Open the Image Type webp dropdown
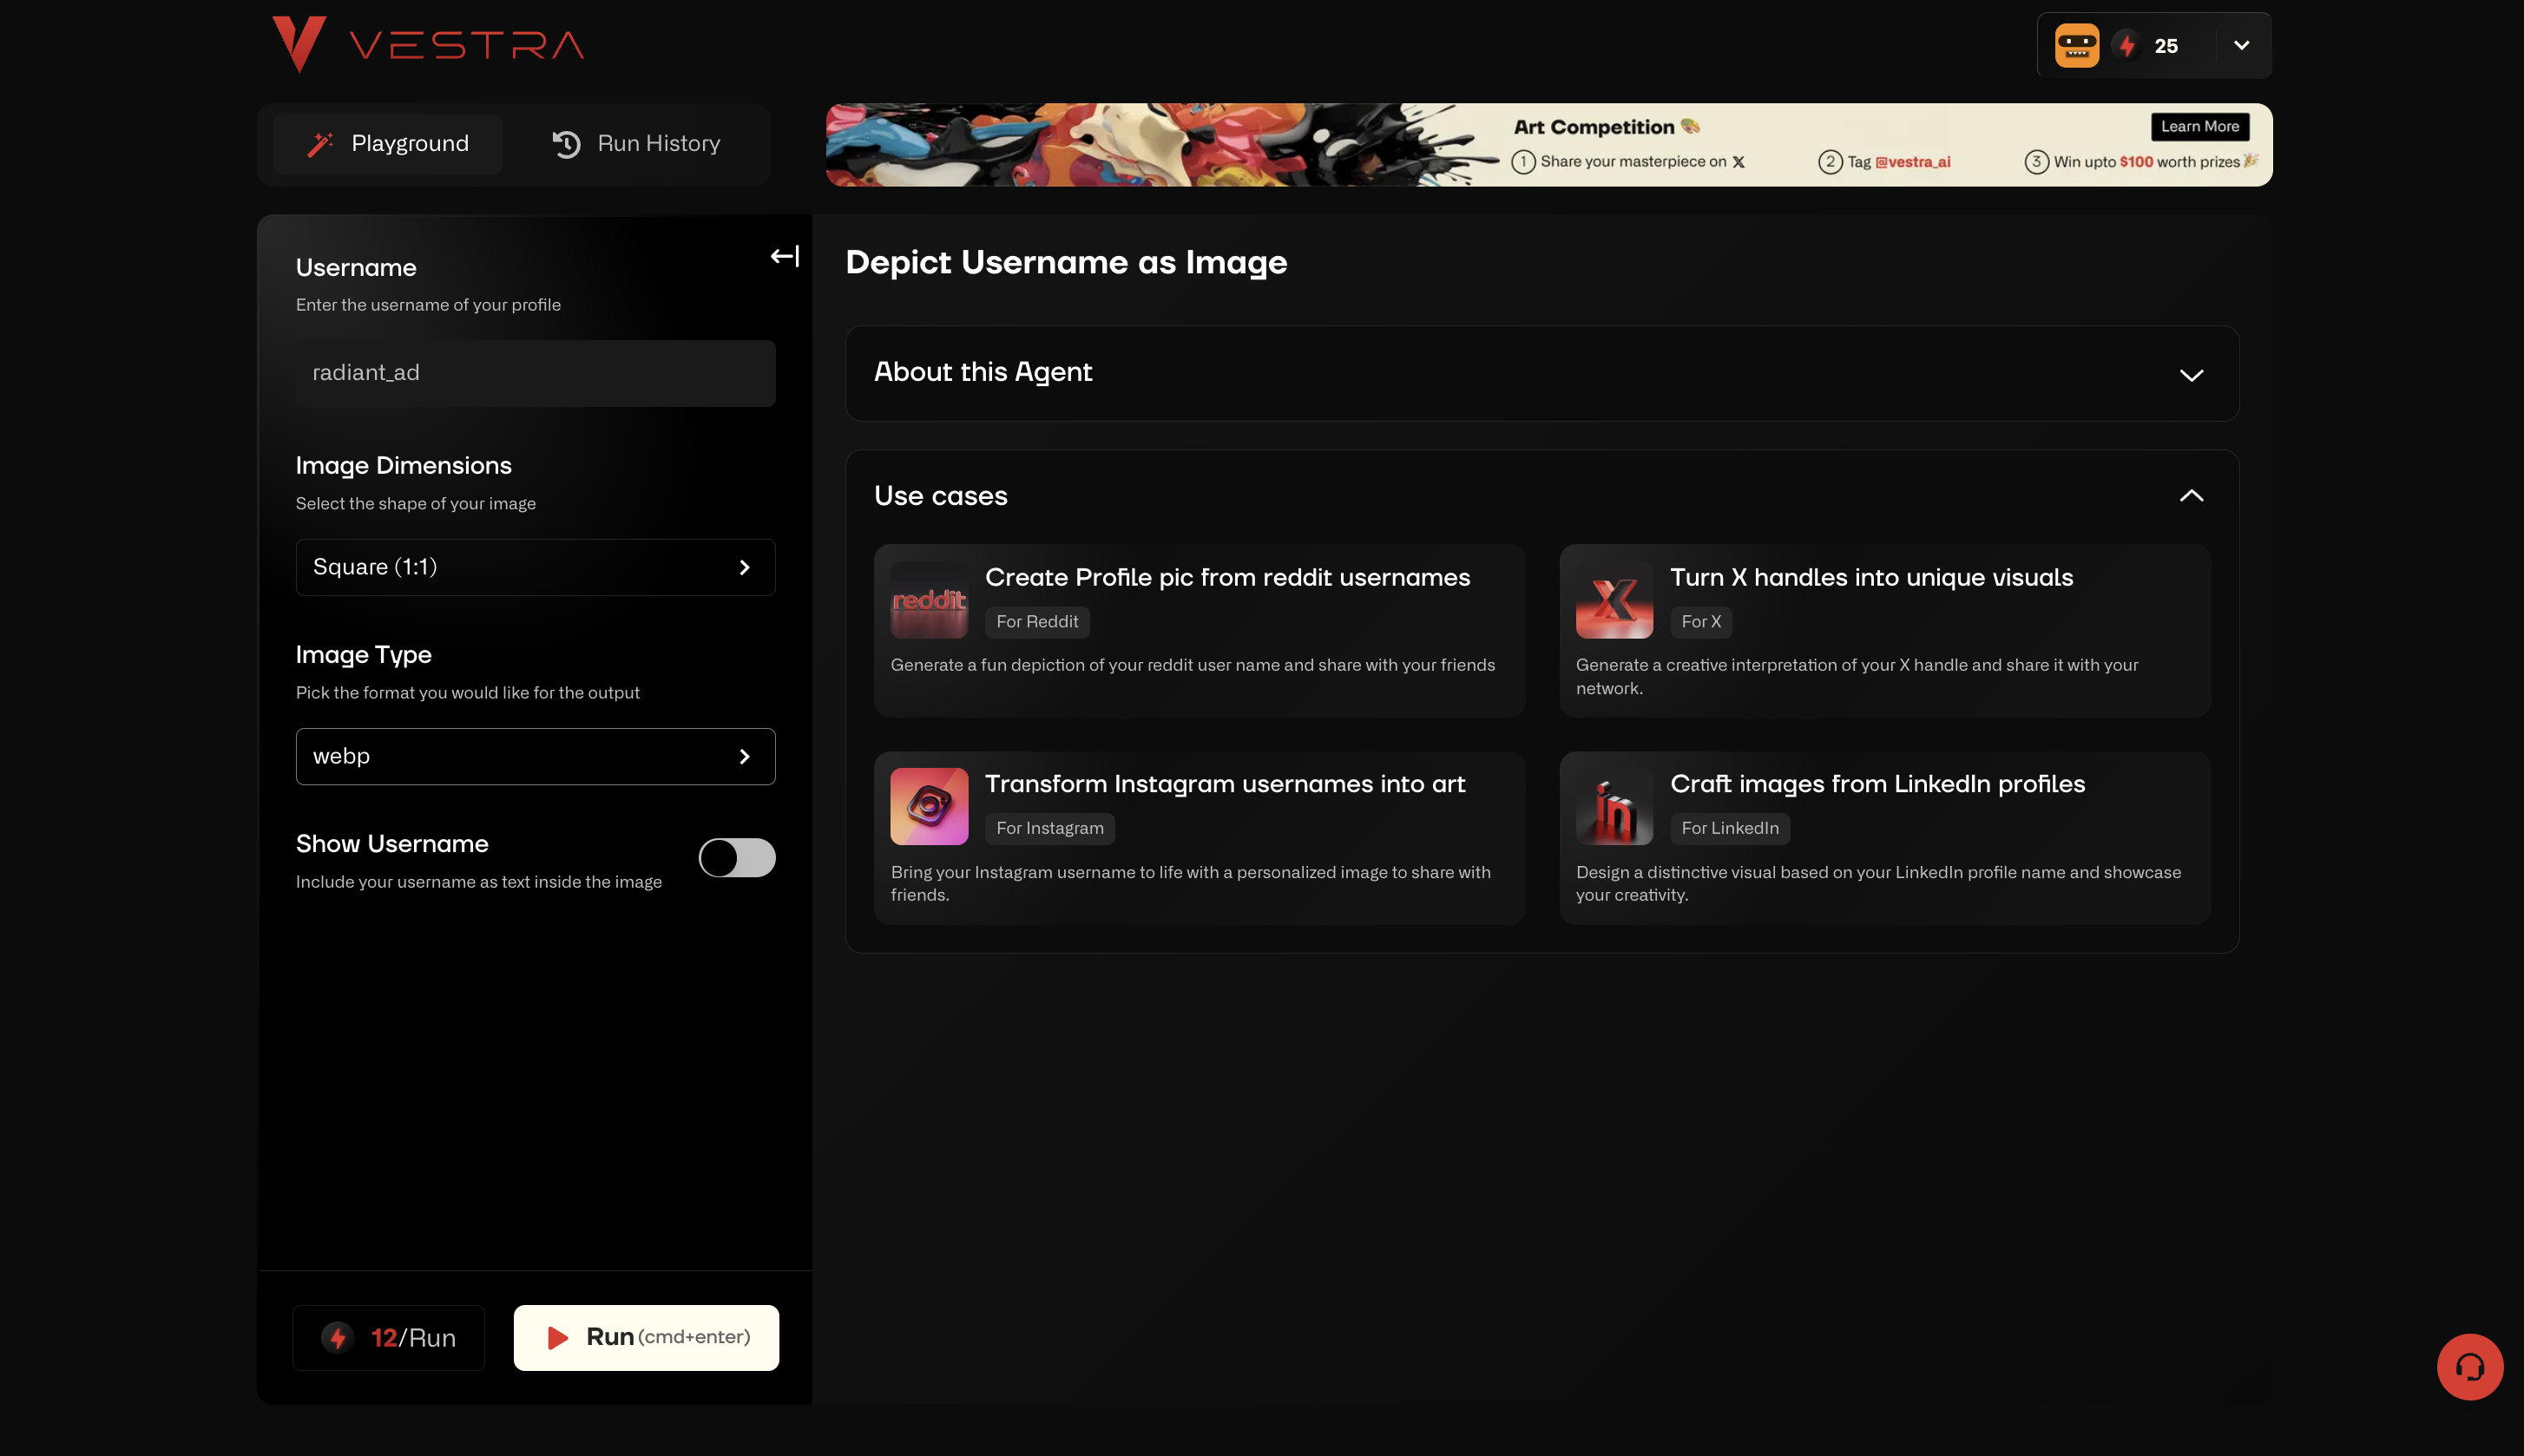This screenshot has height=1456, width=2524. pyautogui.click(x=535, y=756)
